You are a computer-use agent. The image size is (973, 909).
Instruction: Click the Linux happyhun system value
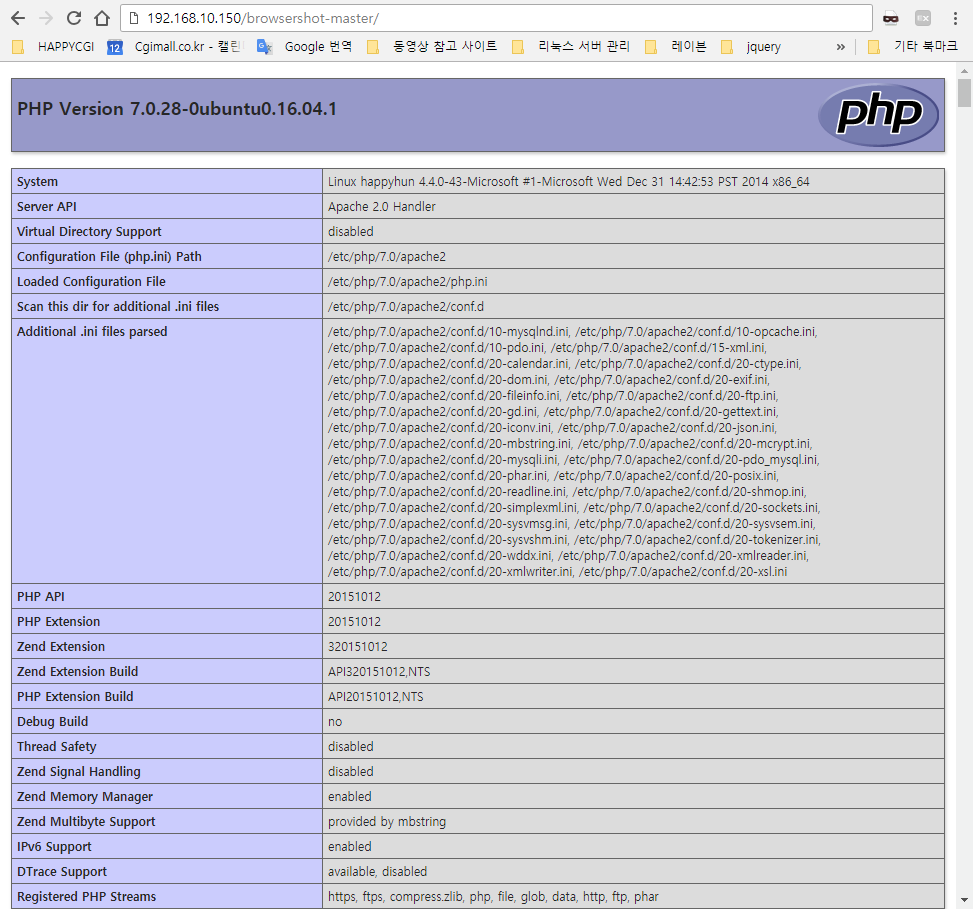(x=568, y=182)
